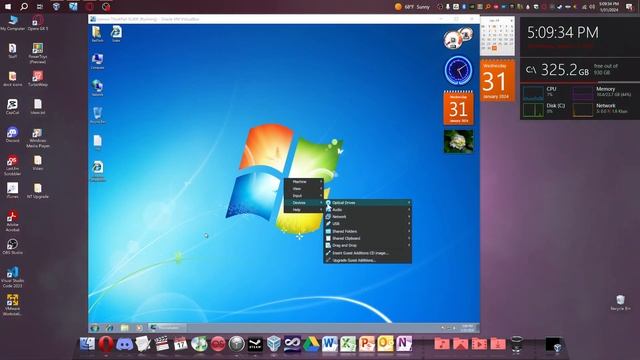Click Windows 7 guest Start orb

95,328
